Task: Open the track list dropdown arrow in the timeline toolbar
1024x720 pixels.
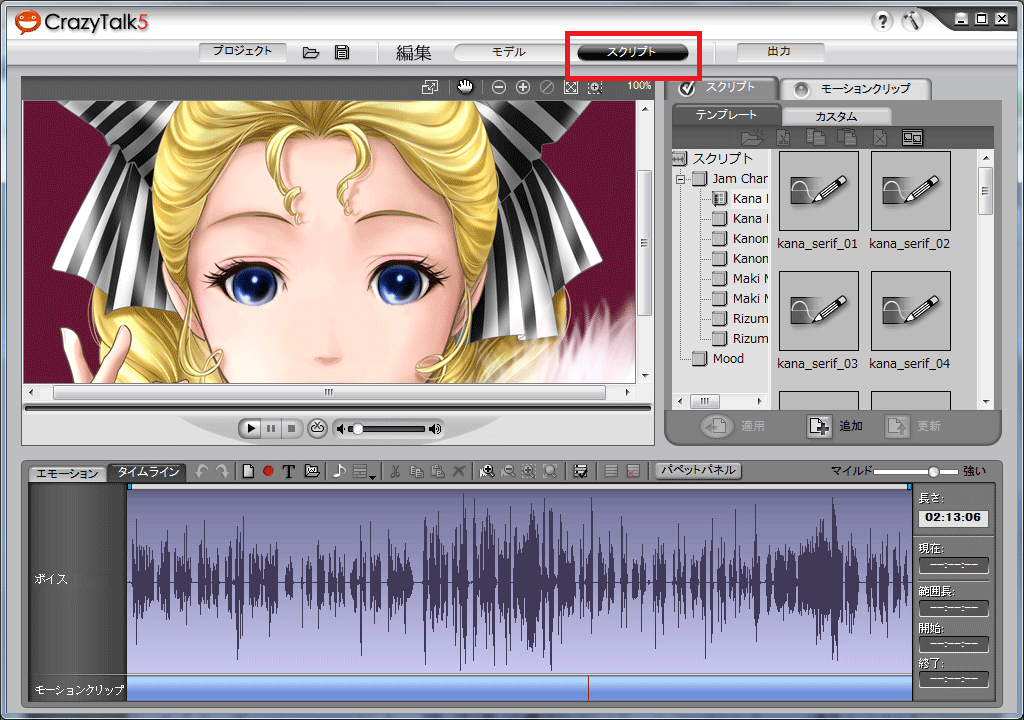Action: point(372,477)
